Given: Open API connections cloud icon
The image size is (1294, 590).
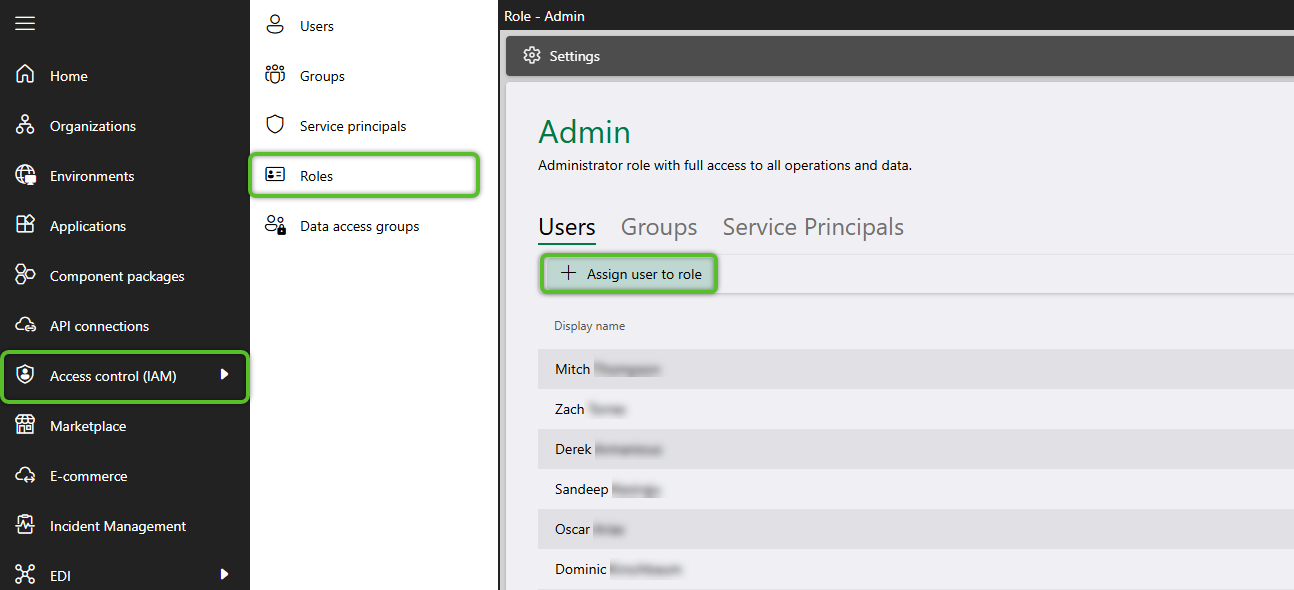Looking at the screenshot, I should click(25, 325).
